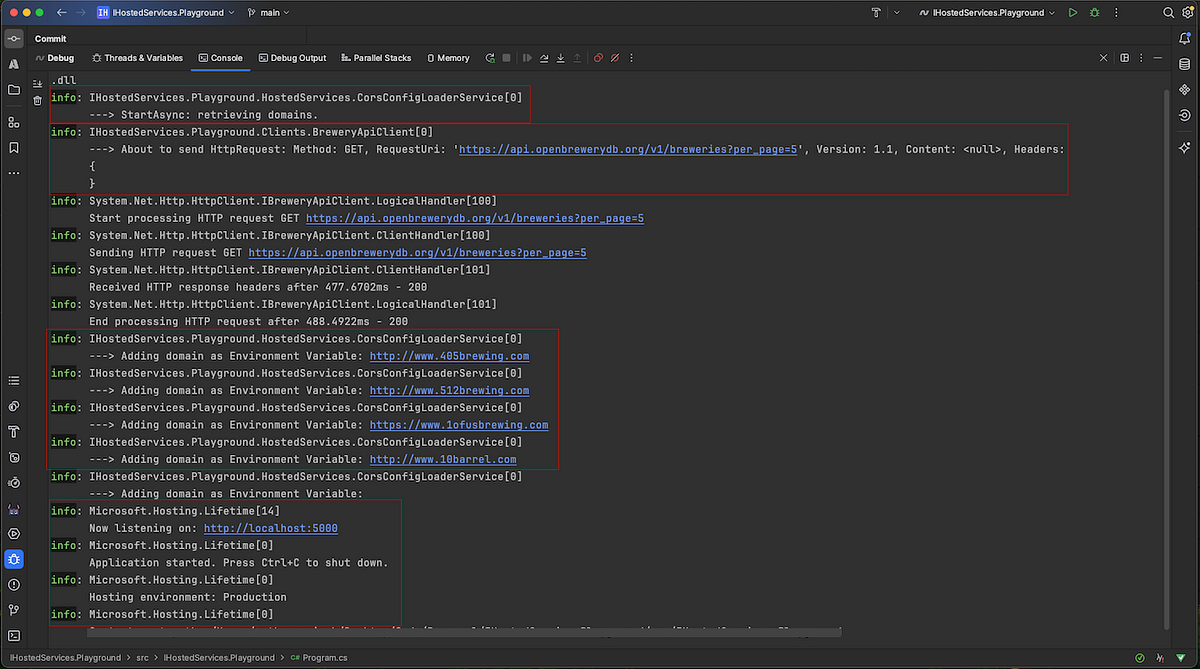Switch to the Parallel Stacks tab
Screen dimensions: 1200x669
pyautogui.click(x=376, y=57)
